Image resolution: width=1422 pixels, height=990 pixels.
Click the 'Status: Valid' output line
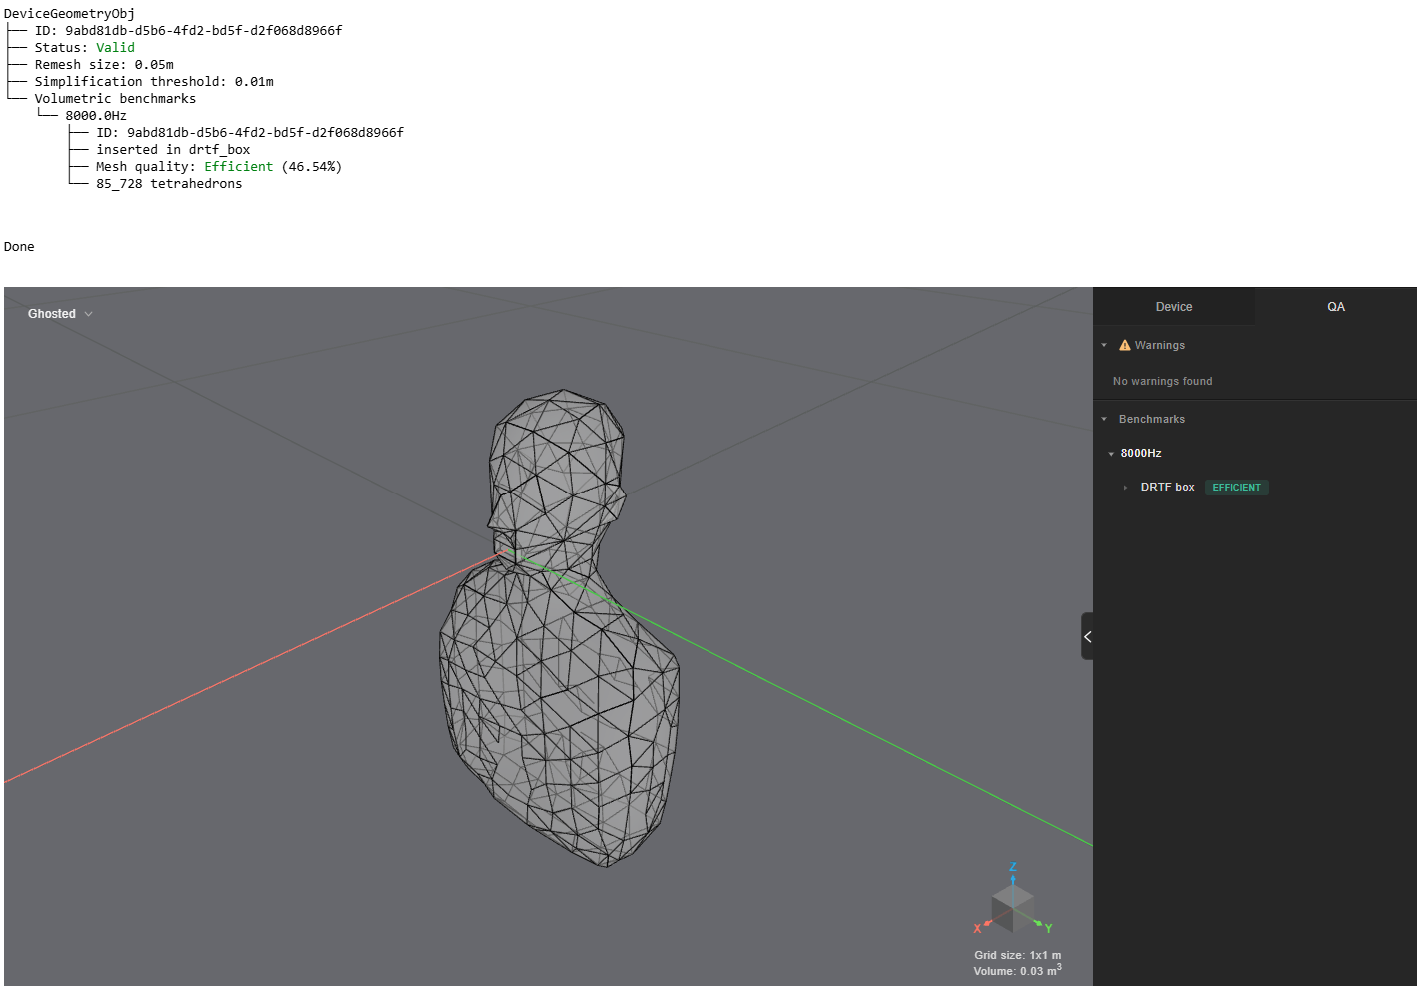tap(85, 47)
